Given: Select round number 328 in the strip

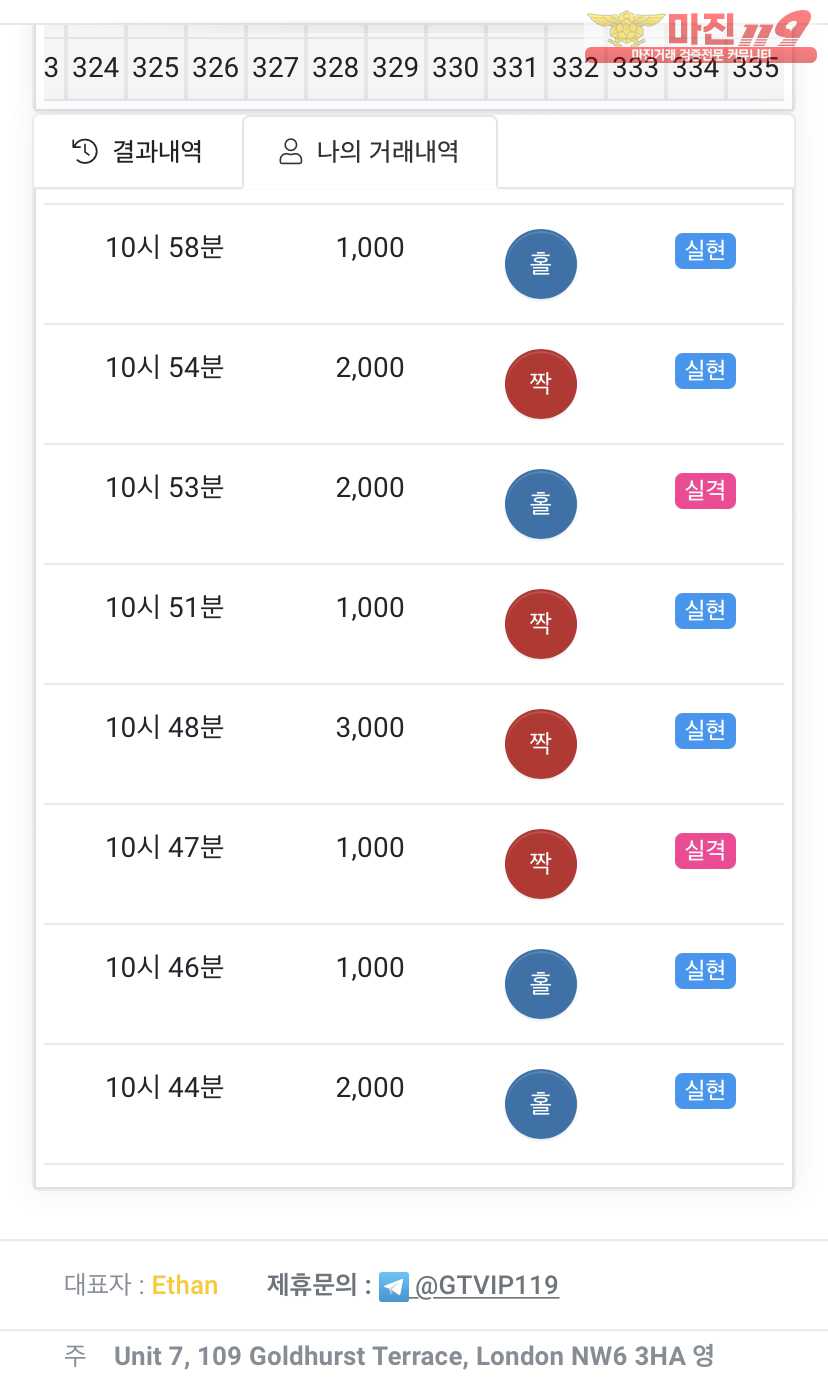Looking at the screenshot, I should (335, 68).
